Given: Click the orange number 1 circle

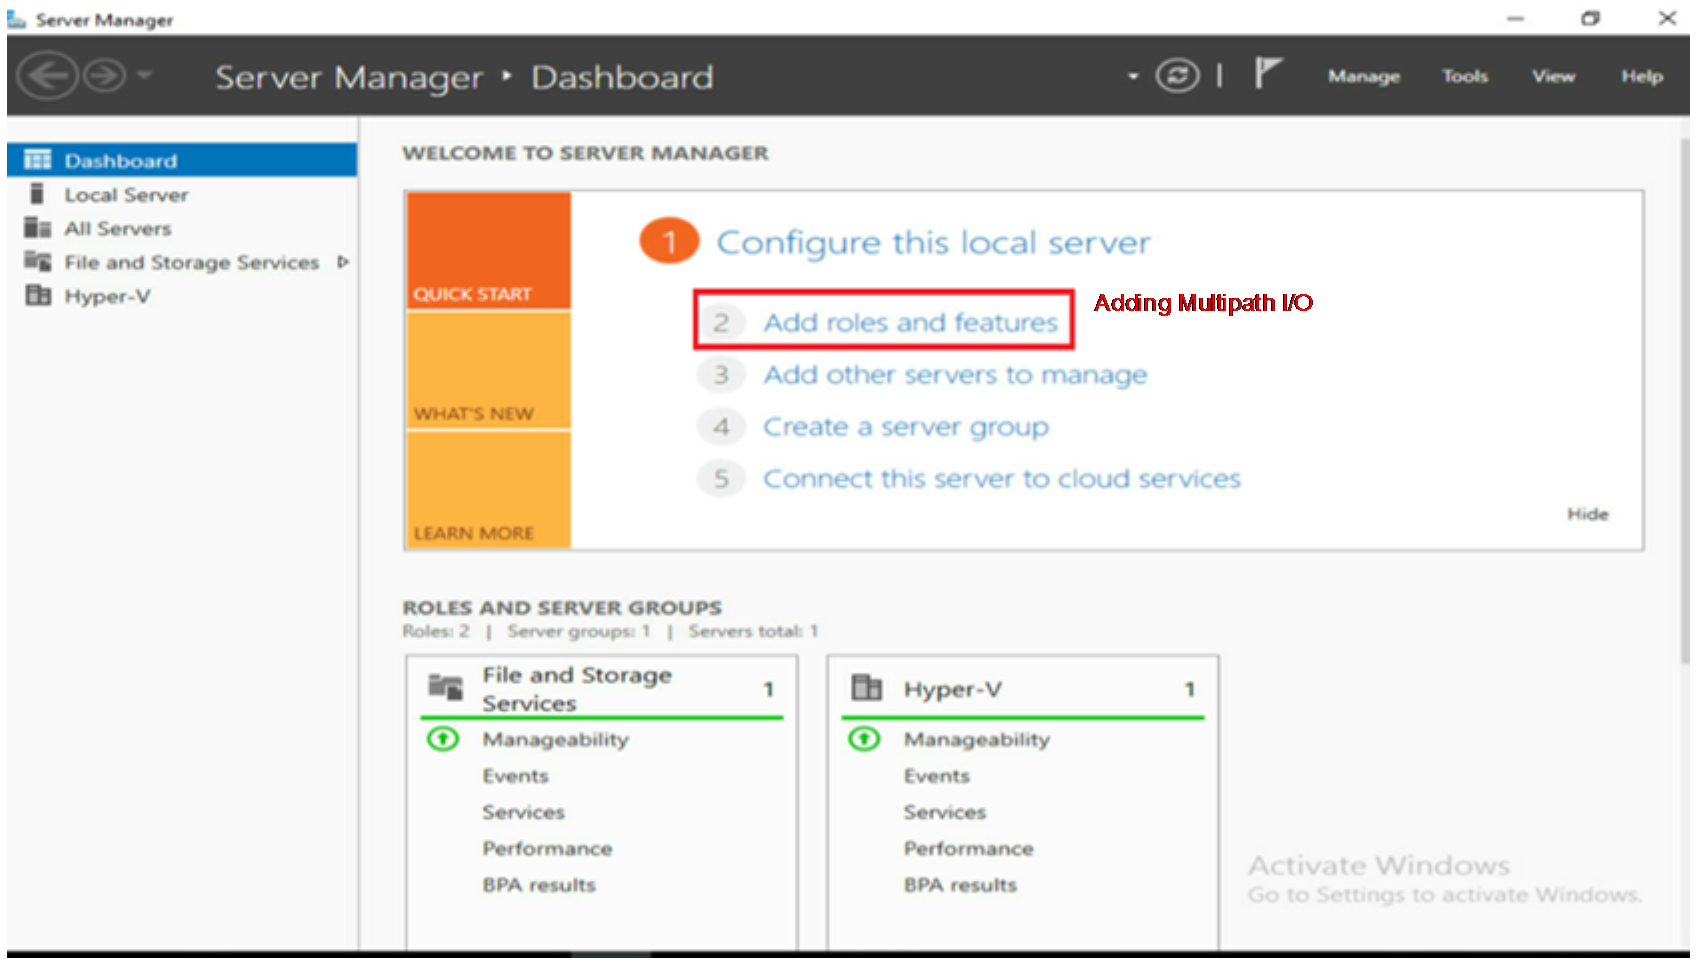Looking at the screenshot, I should click(669, 241).
